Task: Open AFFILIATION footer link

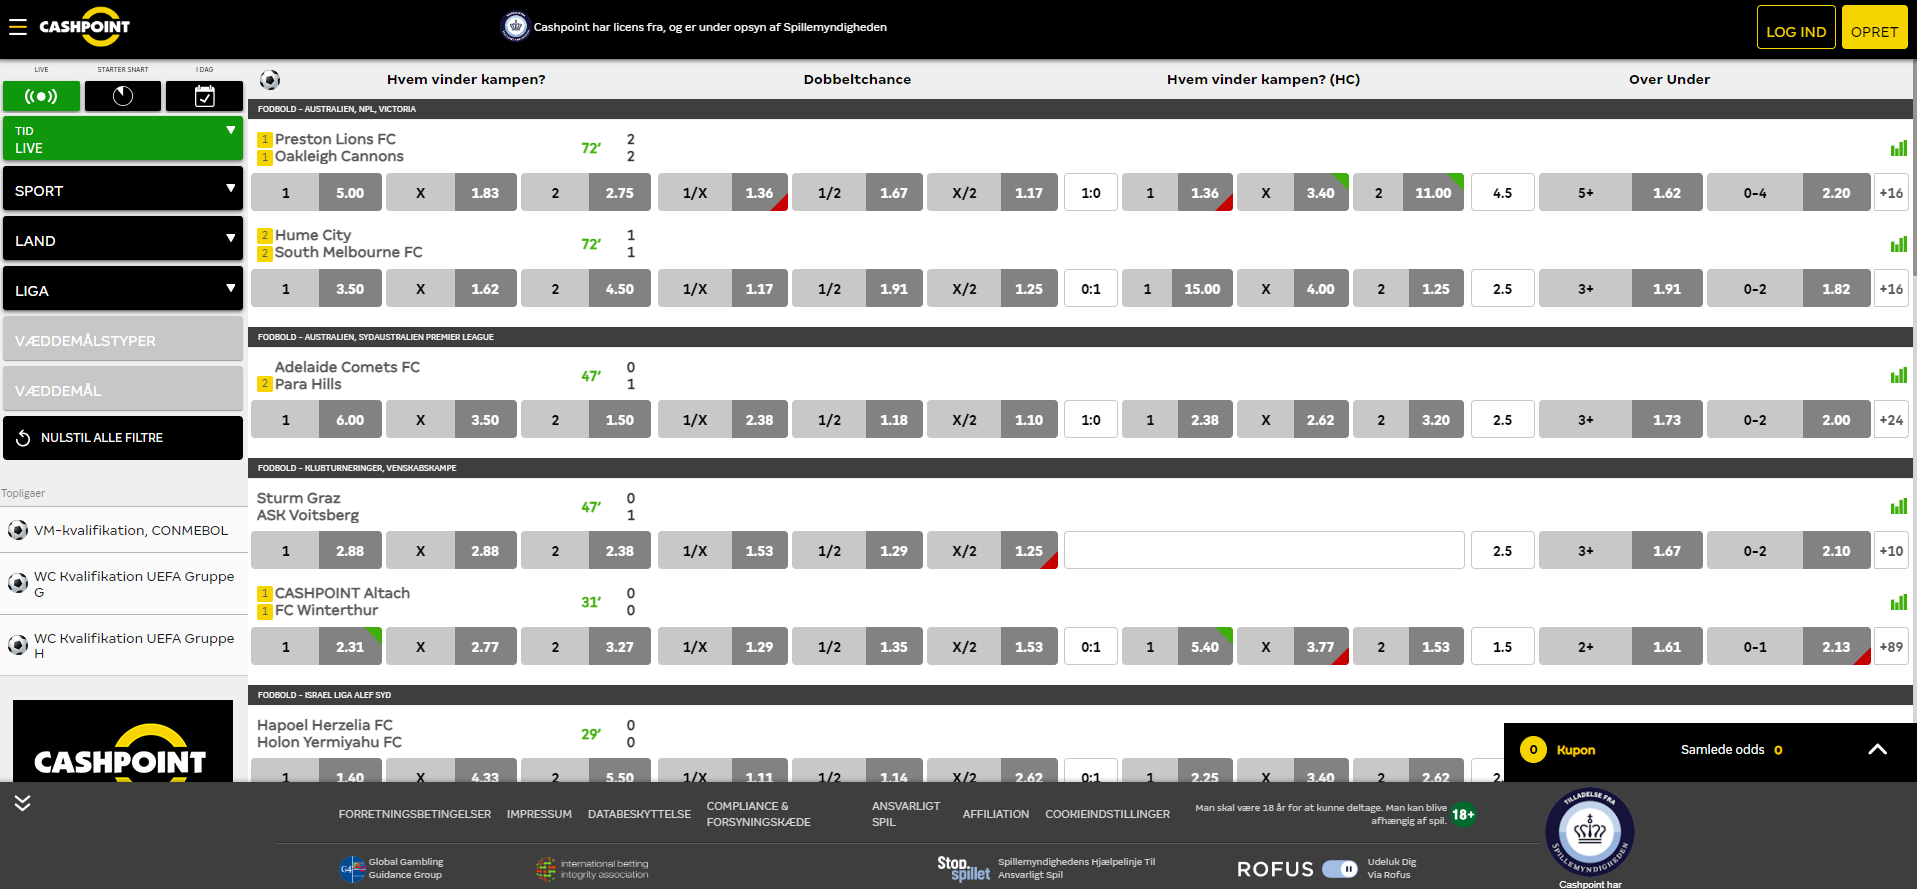Action: pos(995,814)
